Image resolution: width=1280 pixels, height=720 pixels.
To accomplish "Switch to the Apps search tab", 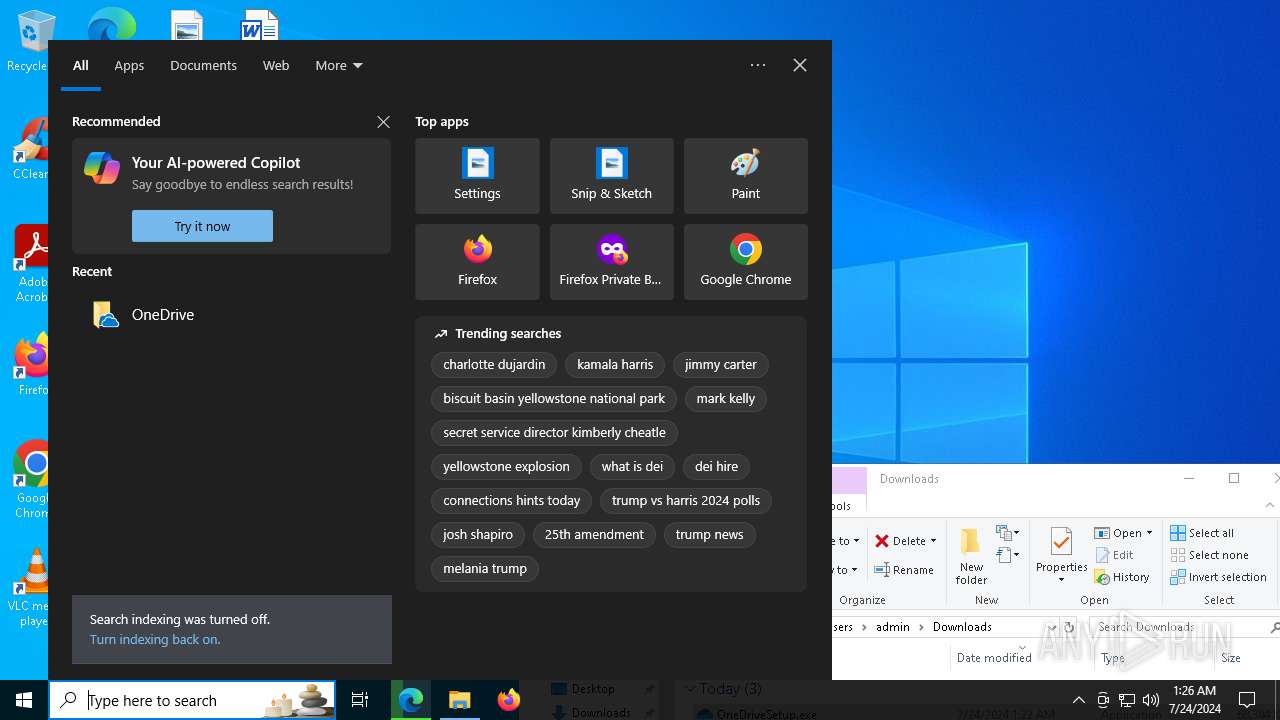I will [129, 65].
